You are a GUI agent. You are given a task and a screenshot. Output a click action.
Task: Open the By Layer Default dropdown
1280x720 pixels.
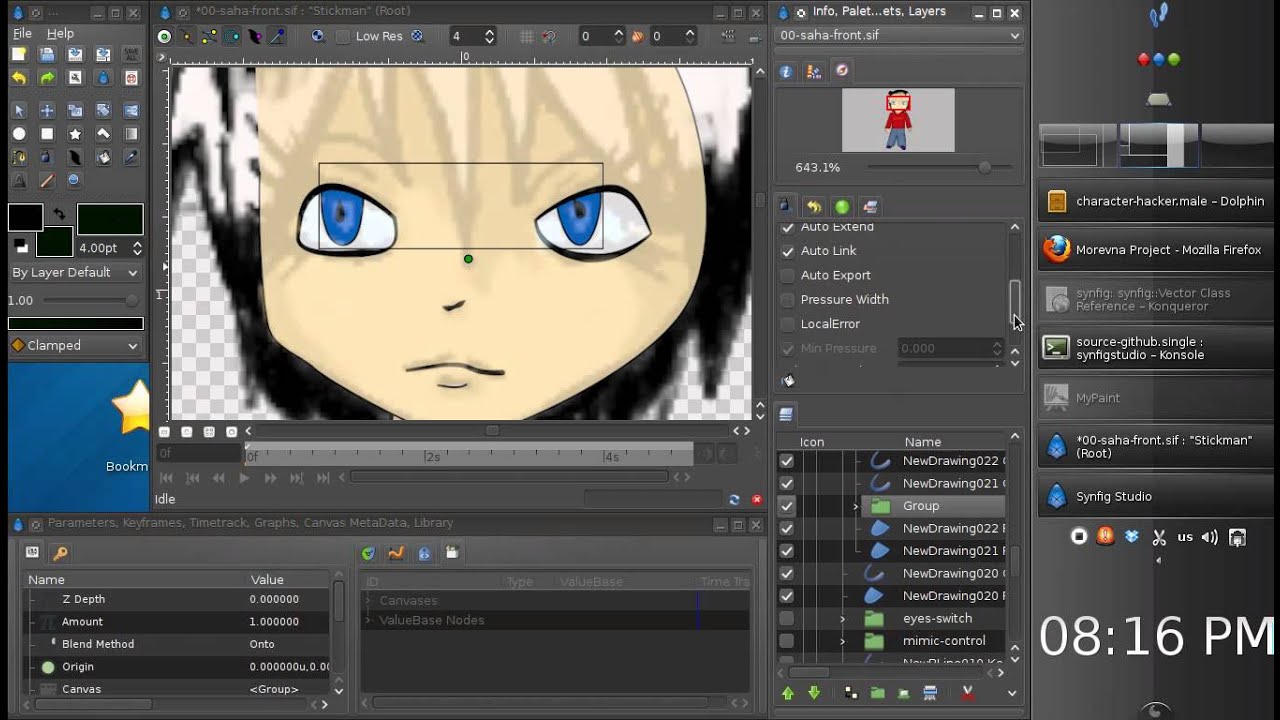coord(76,272)
